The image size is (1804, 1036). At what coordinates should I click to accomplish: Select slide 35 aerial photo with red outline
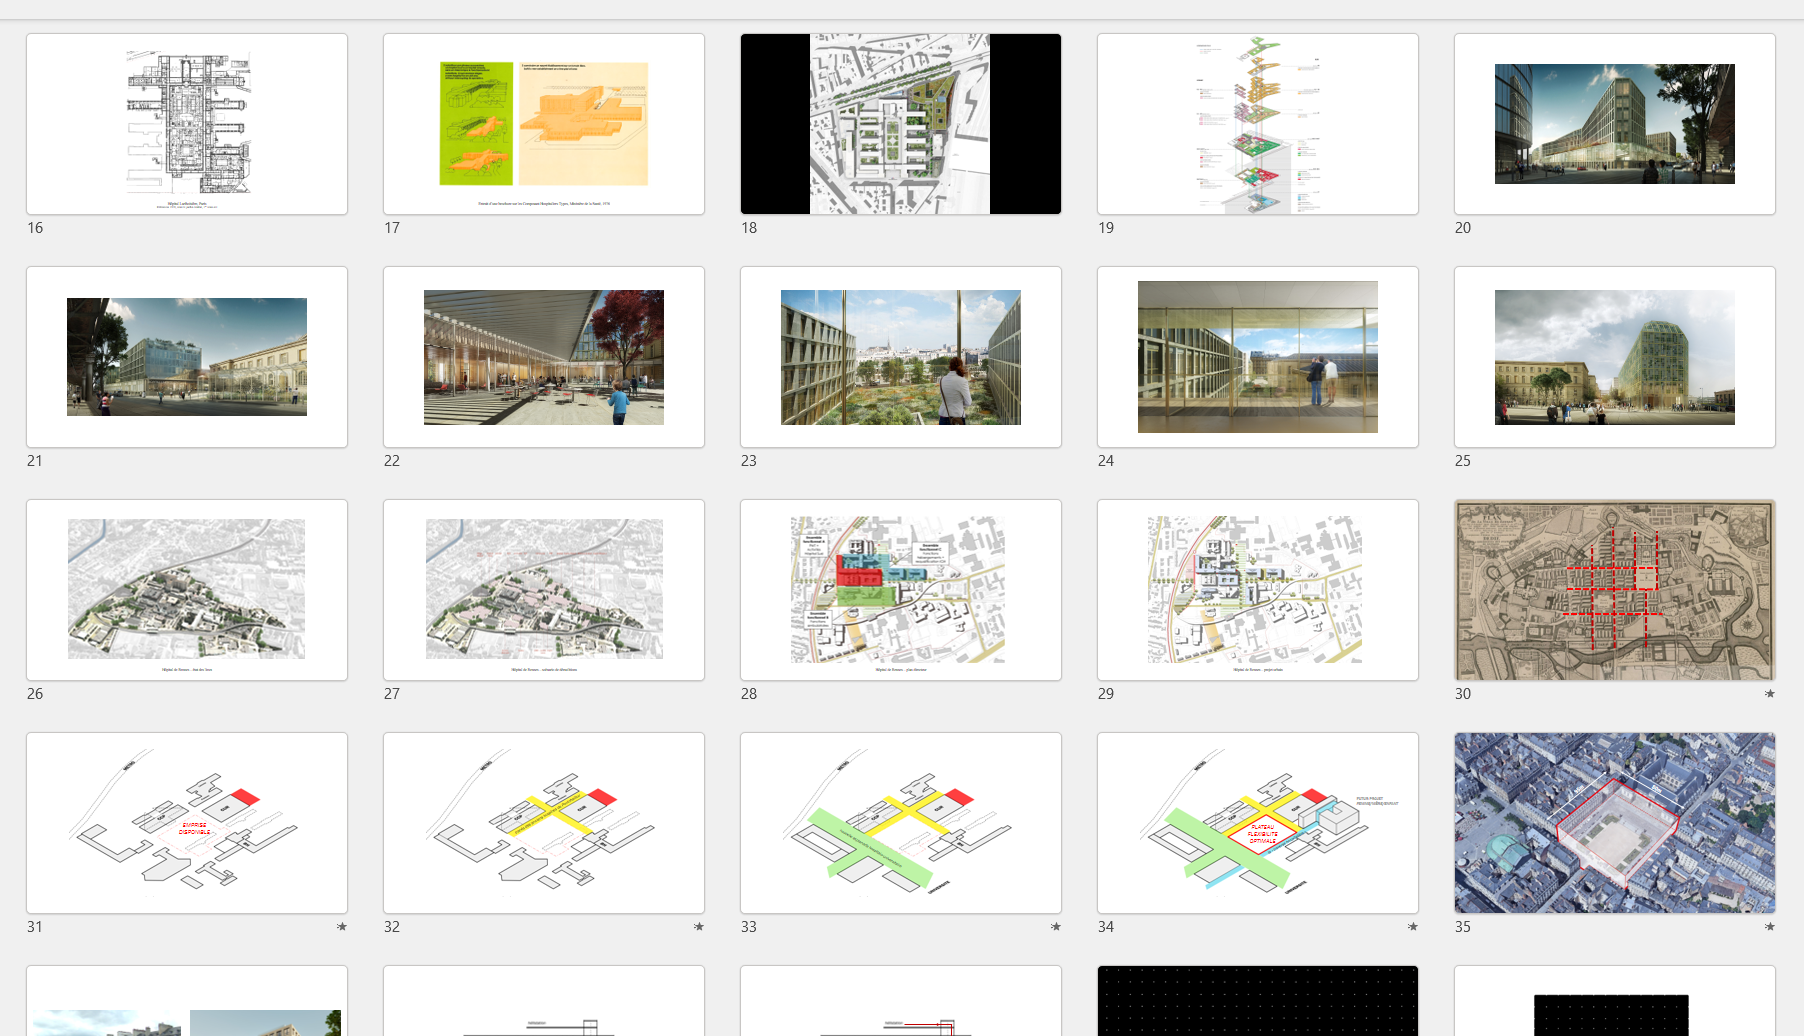1615,823
